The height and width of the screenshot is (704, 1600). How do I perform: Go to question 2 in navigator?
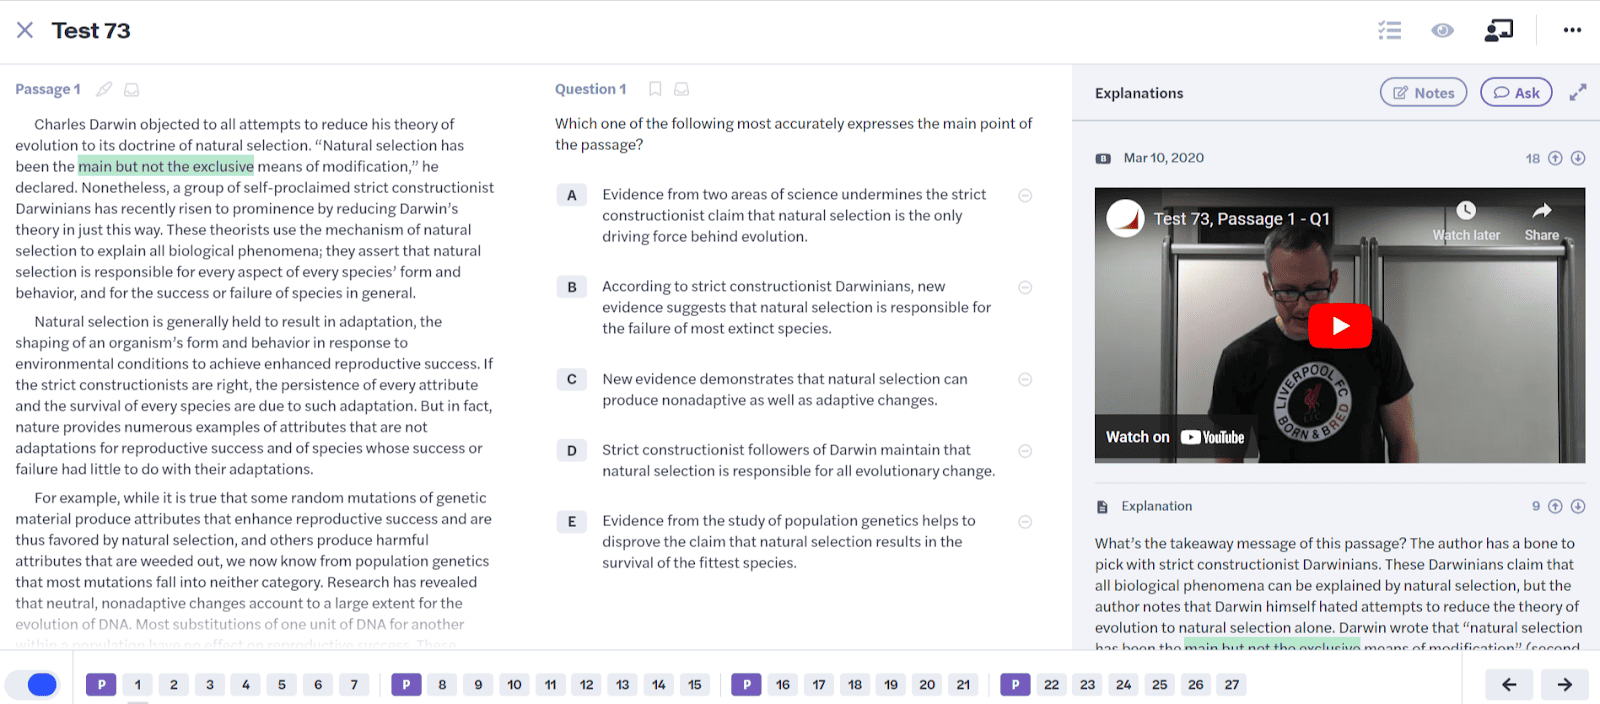[174, 685]
